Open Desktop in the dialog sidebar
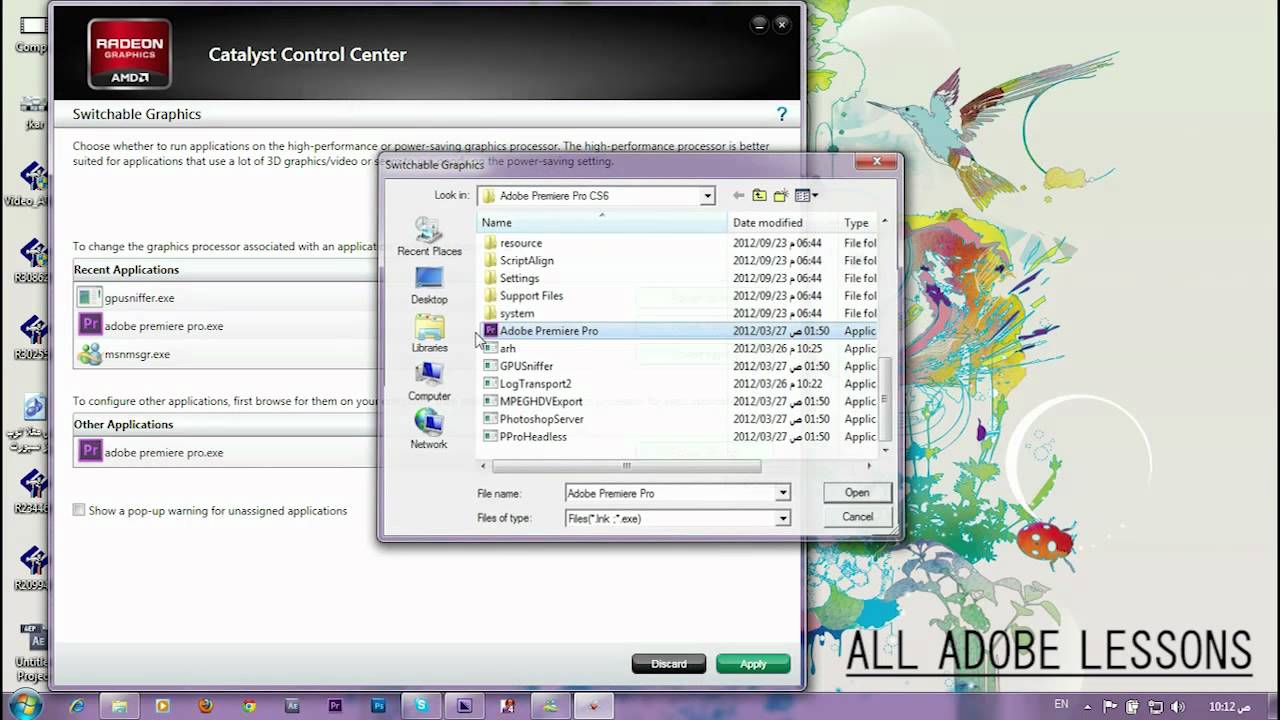The image size is (1280, 720). [x=429, y=285]
